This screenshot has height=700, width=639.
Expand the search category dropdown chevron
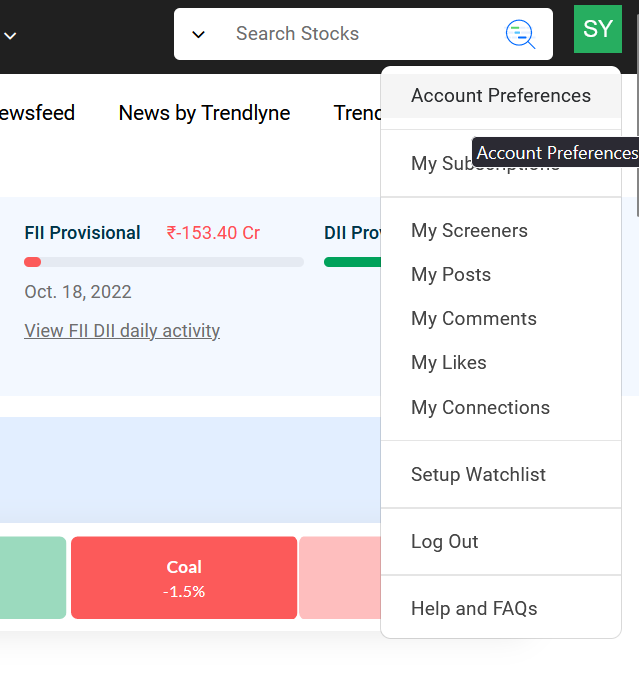tap(198, 34)
